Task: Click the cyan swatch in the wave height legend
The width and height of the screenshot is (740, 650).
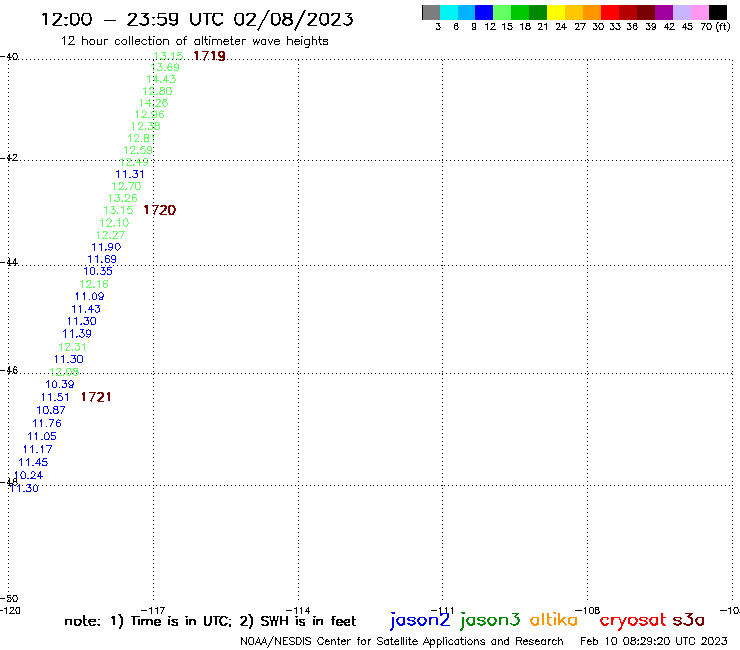Action: pyautogui.click(x=449, y=12)
